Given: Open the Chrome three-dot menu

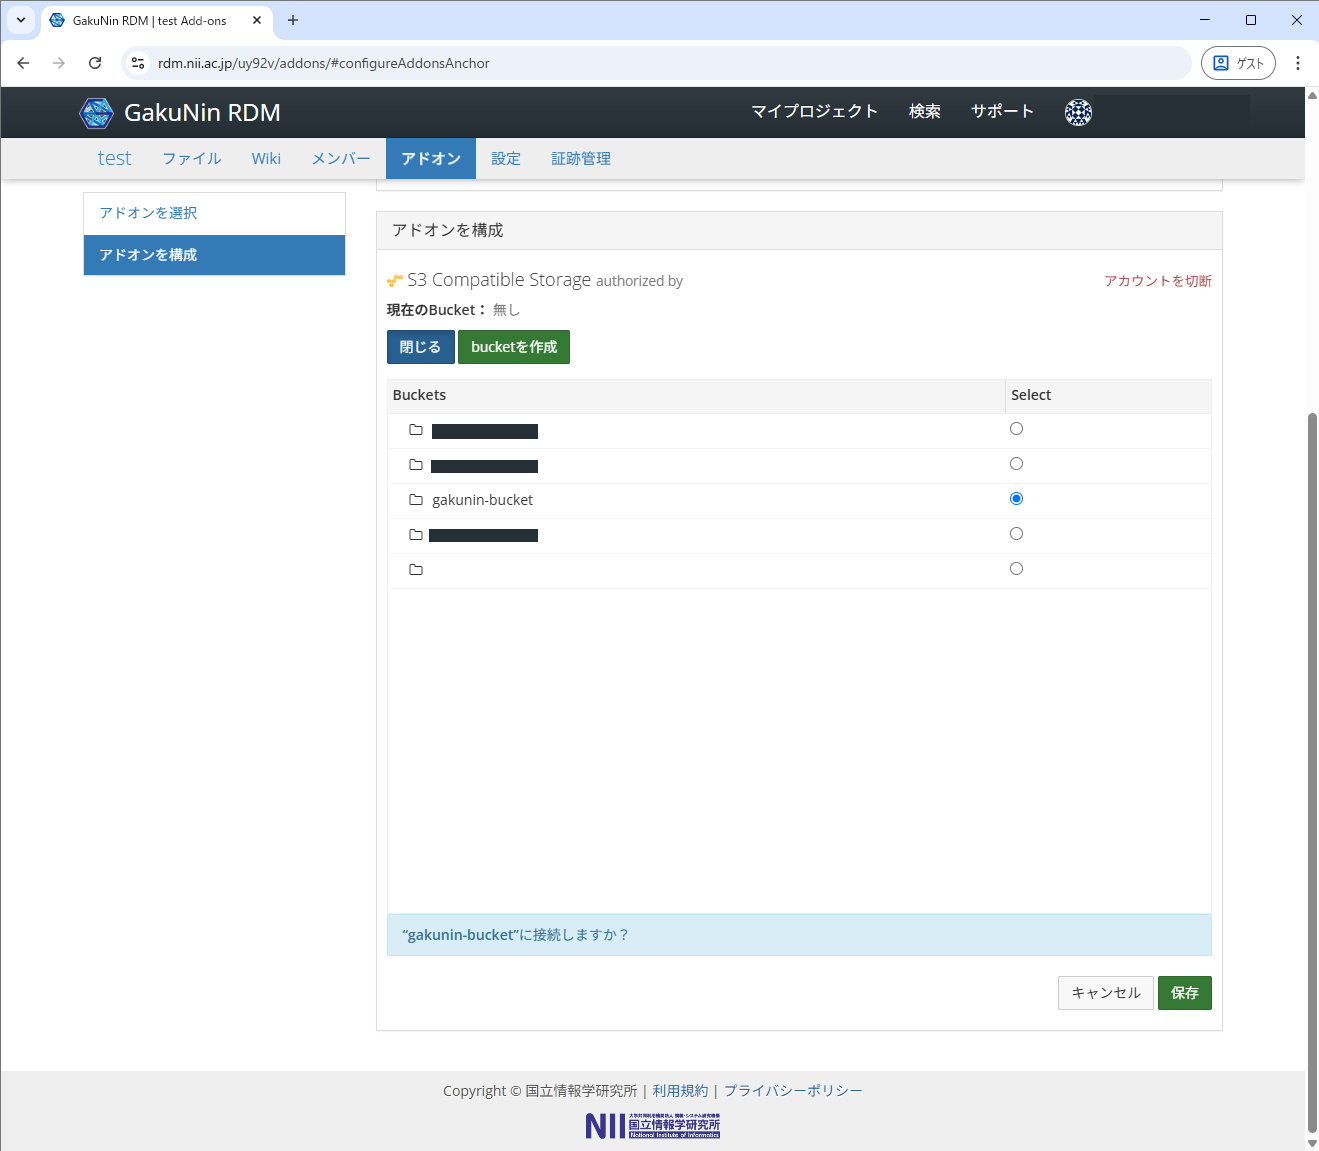Looking at the screenshot, I should 1297,63.
